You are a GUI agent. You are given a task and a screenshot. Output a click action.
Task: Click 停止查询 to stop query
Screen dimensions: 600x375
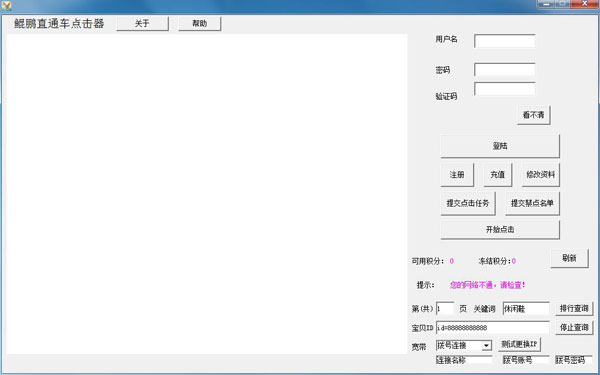coord(574,328)
